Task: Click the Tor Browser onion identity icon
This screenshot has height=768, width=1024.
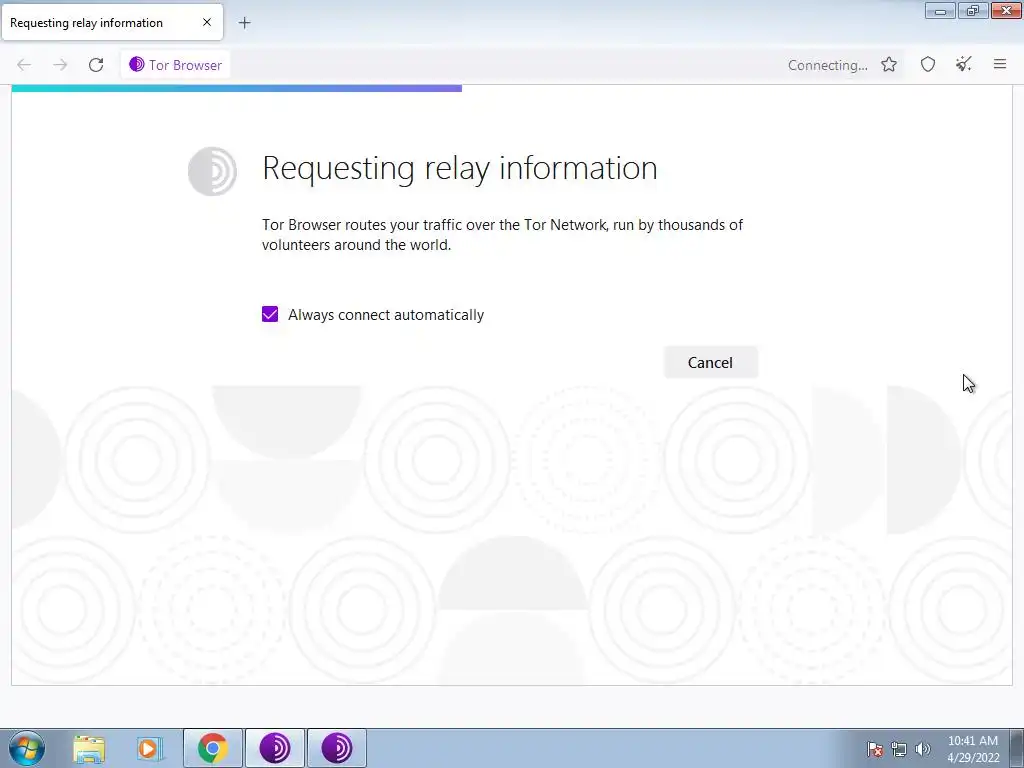Action: point(136,64)
